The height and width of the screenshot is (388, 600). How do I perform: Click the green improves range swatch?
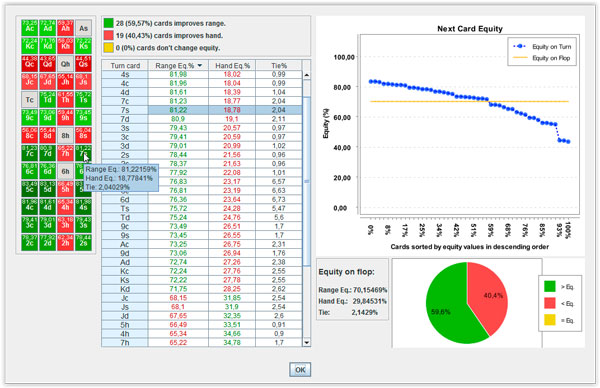[x=109, y=23]
